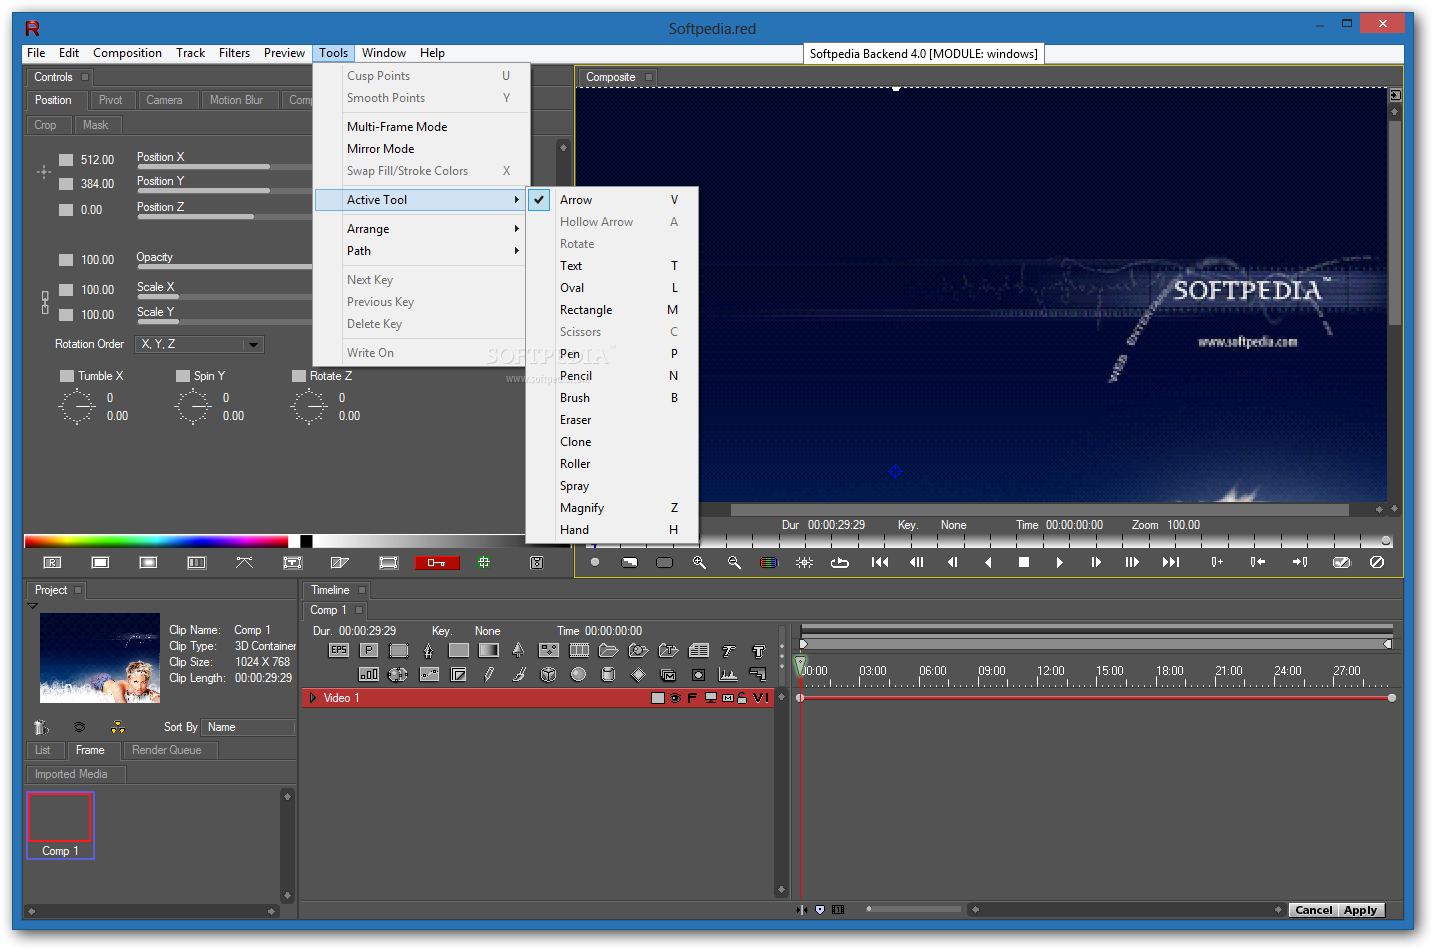
Task: Open the Filters menu
Action: point(235,53)
